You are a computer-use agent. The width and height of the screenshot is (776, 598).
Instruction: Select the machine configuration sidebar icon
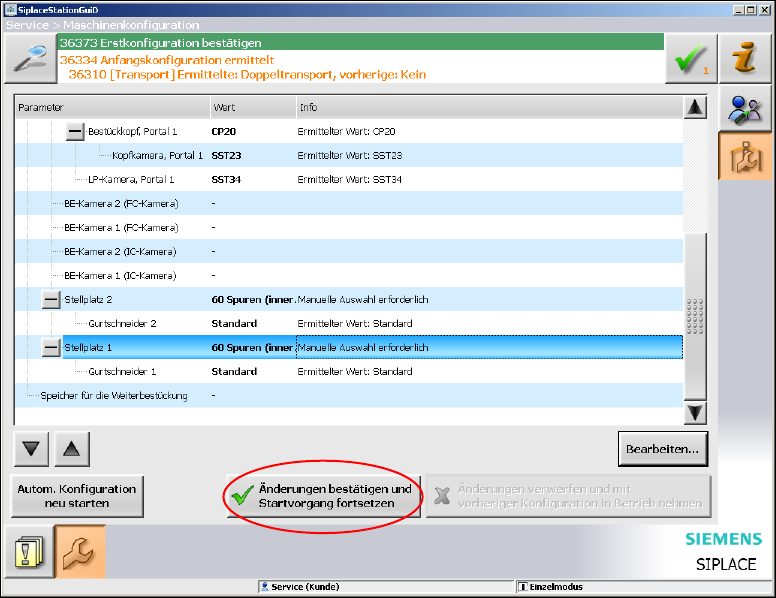coord(742,156)
